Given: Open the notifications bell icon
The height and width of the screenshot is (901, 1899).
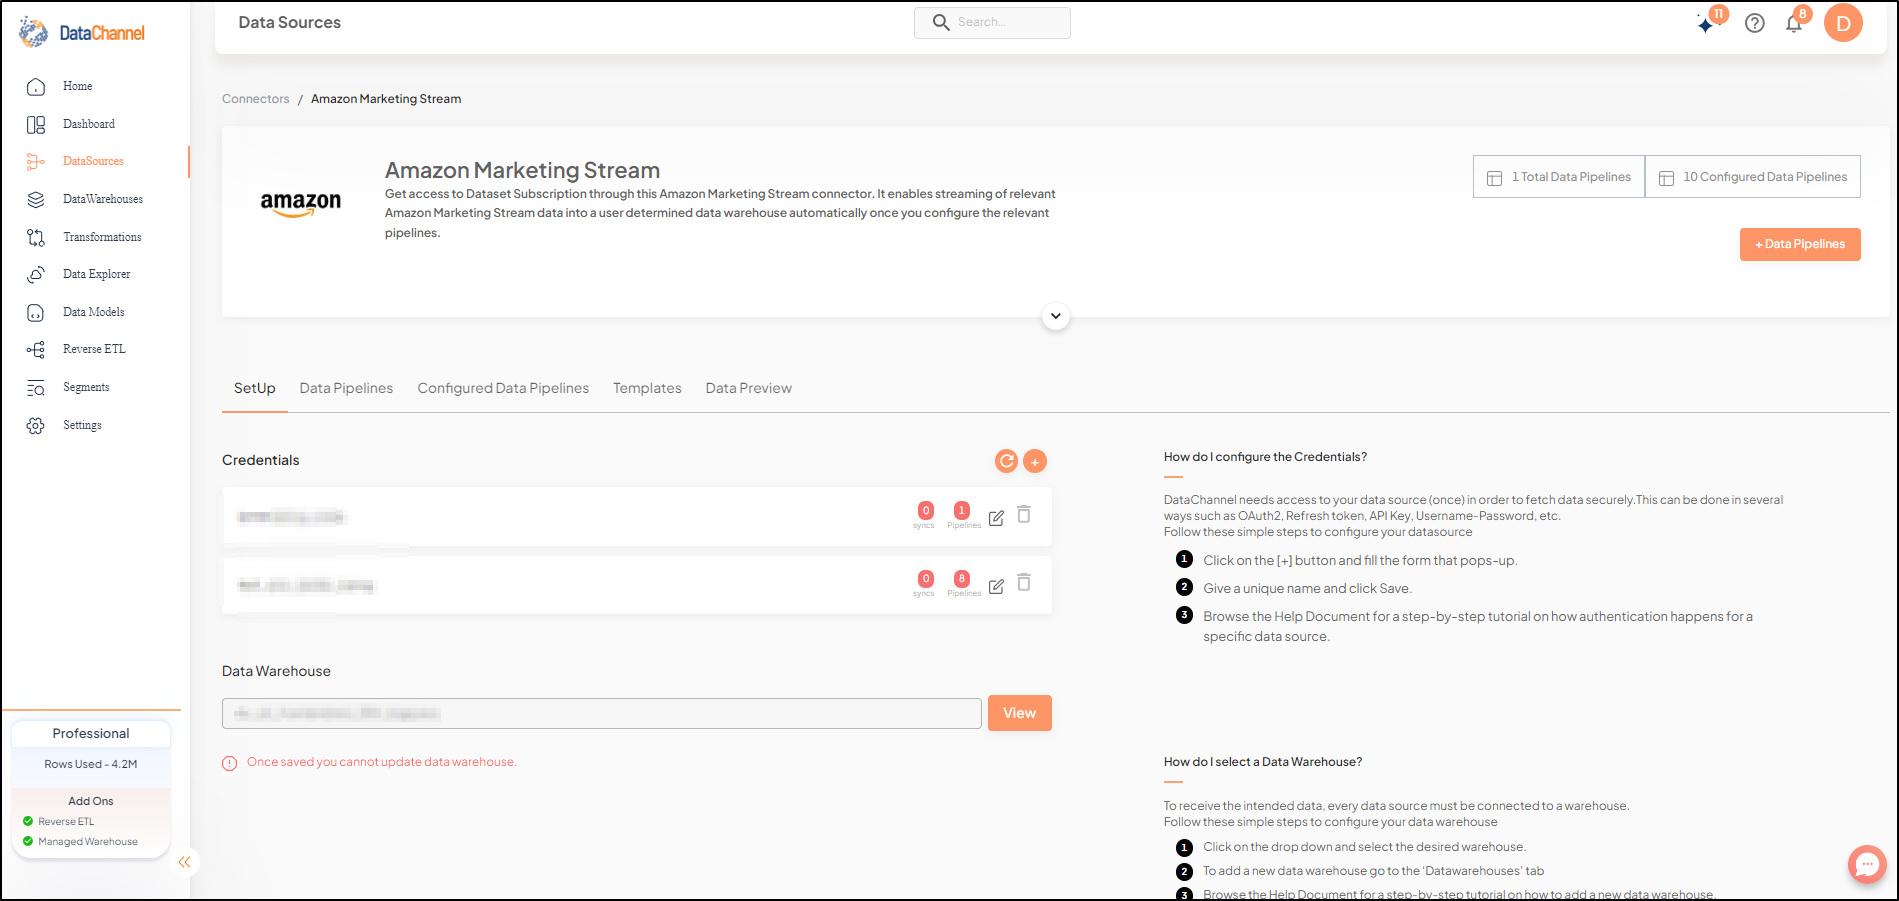Looking at the screenshot, I should coord(1794,23).
